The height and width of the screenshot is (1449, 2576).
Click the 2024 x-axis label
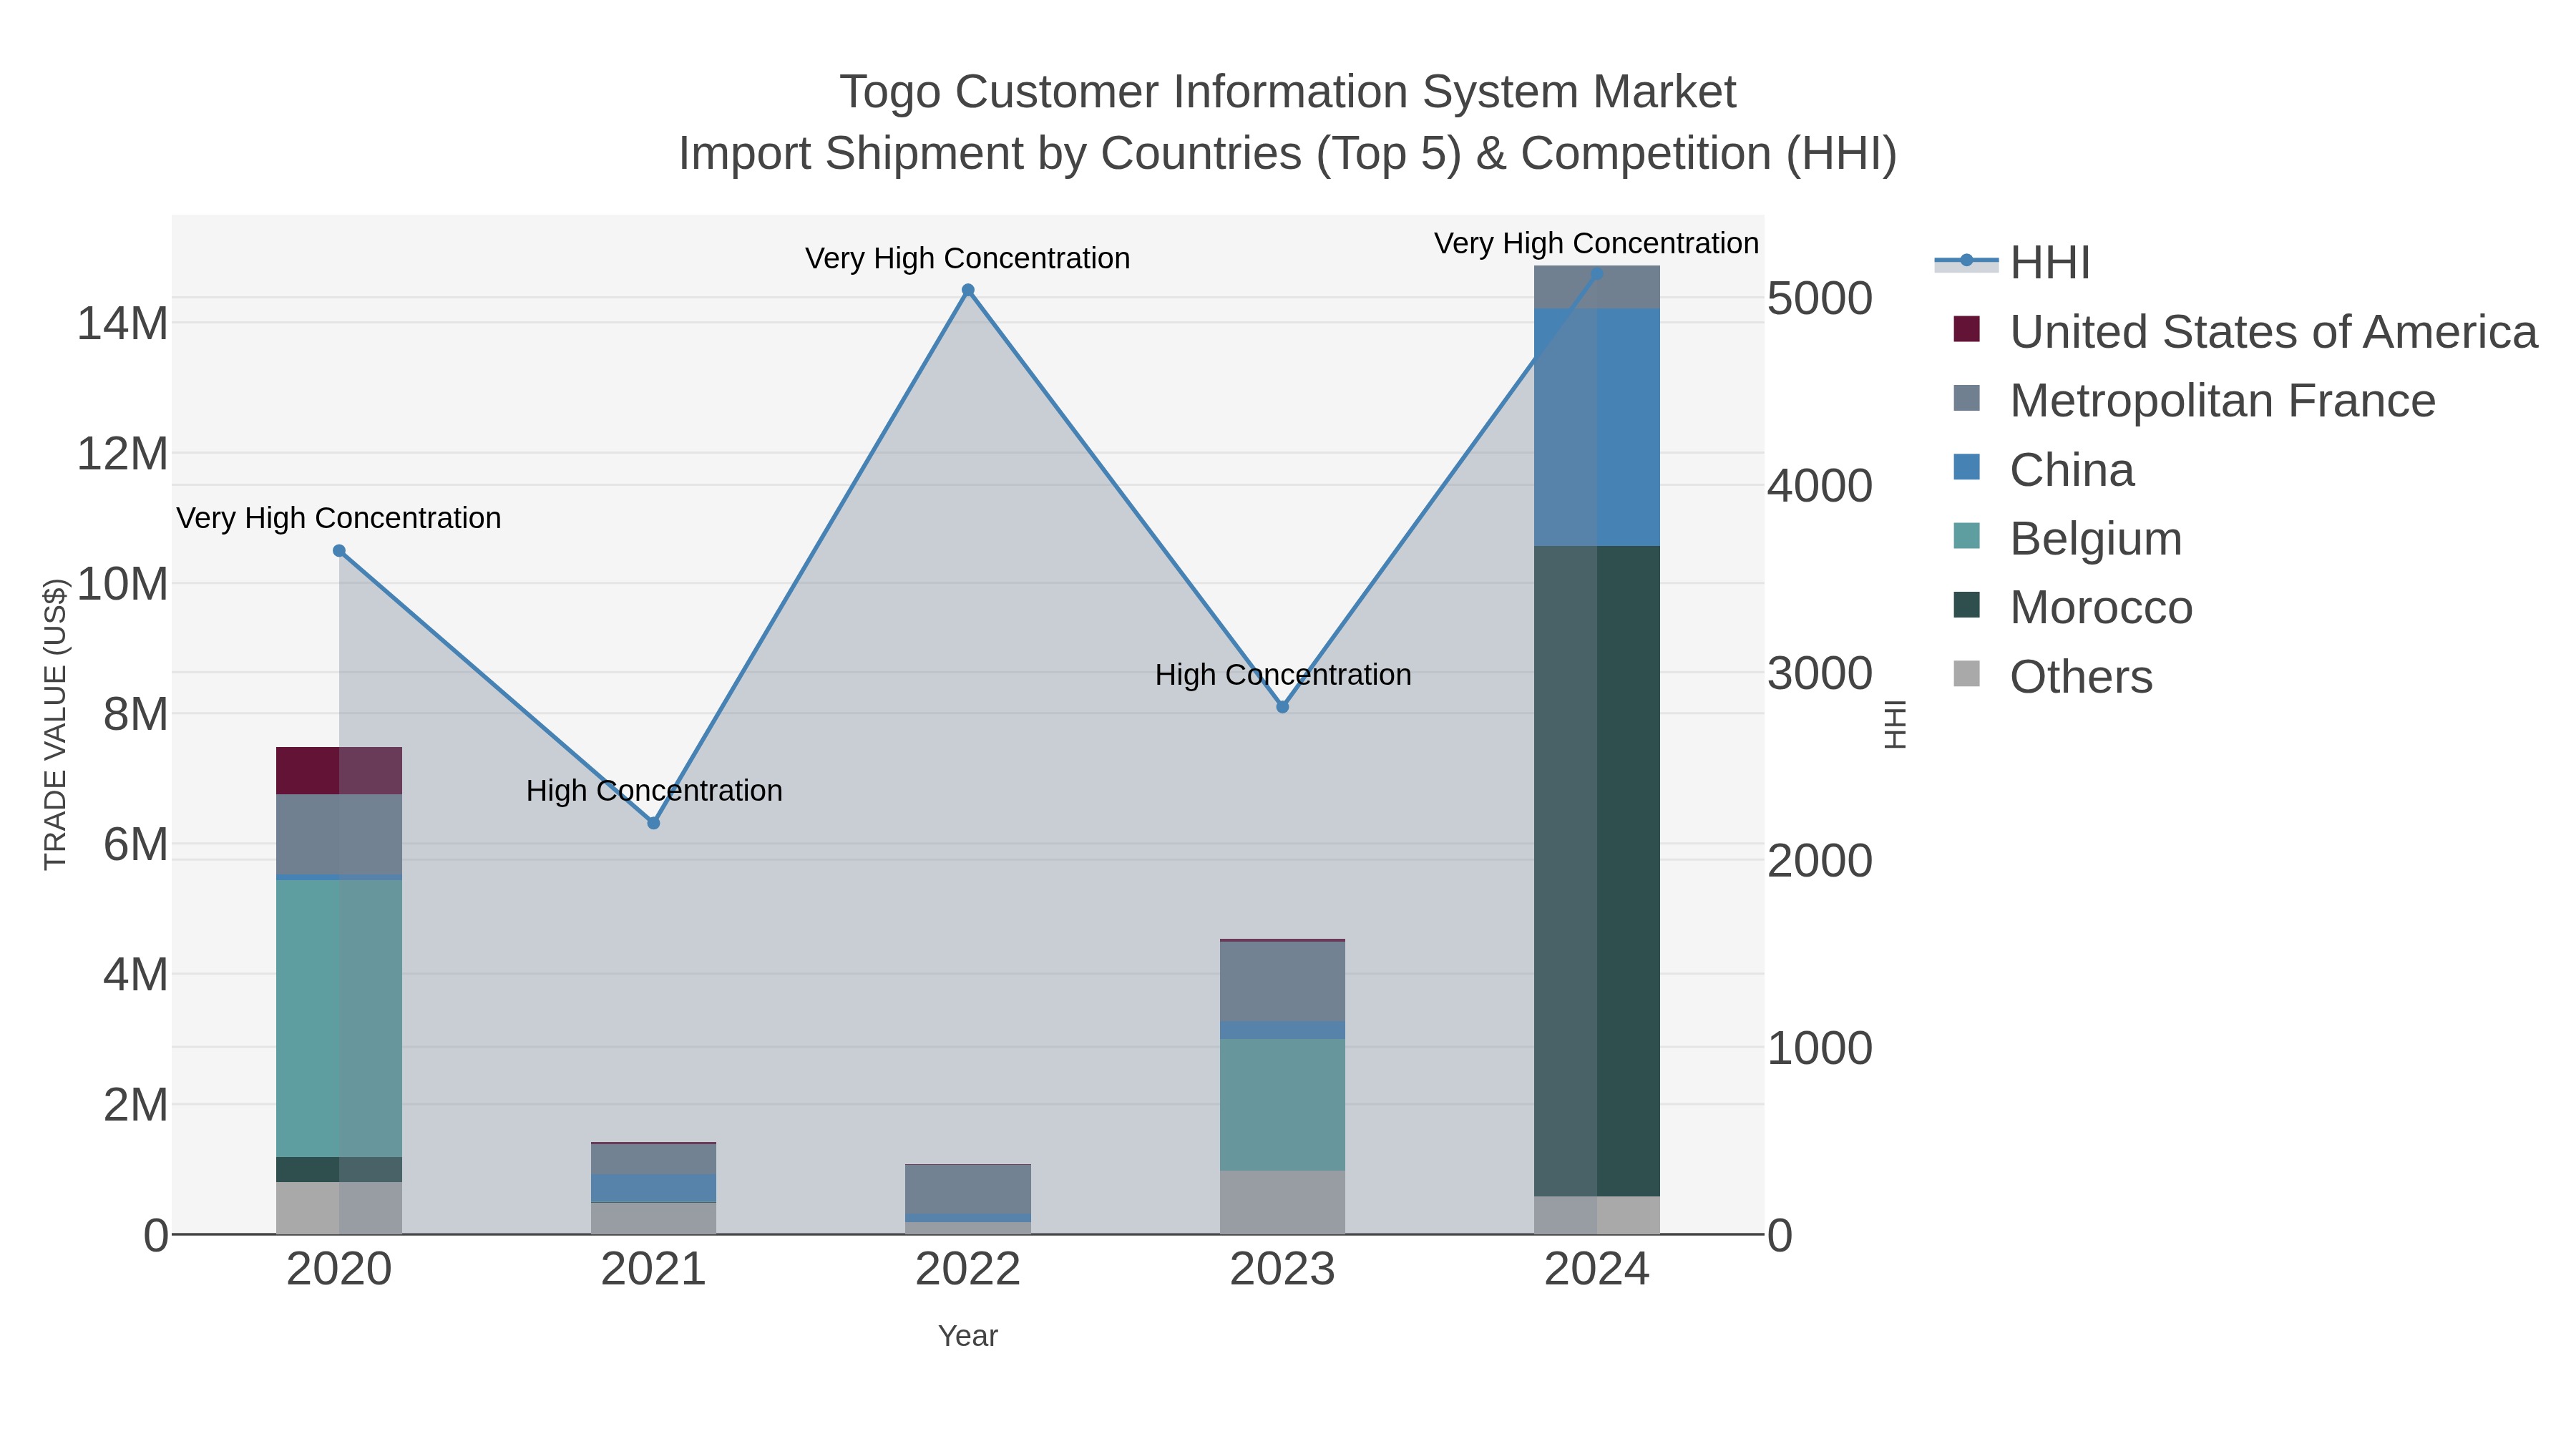click(x=1597, y=1270)
